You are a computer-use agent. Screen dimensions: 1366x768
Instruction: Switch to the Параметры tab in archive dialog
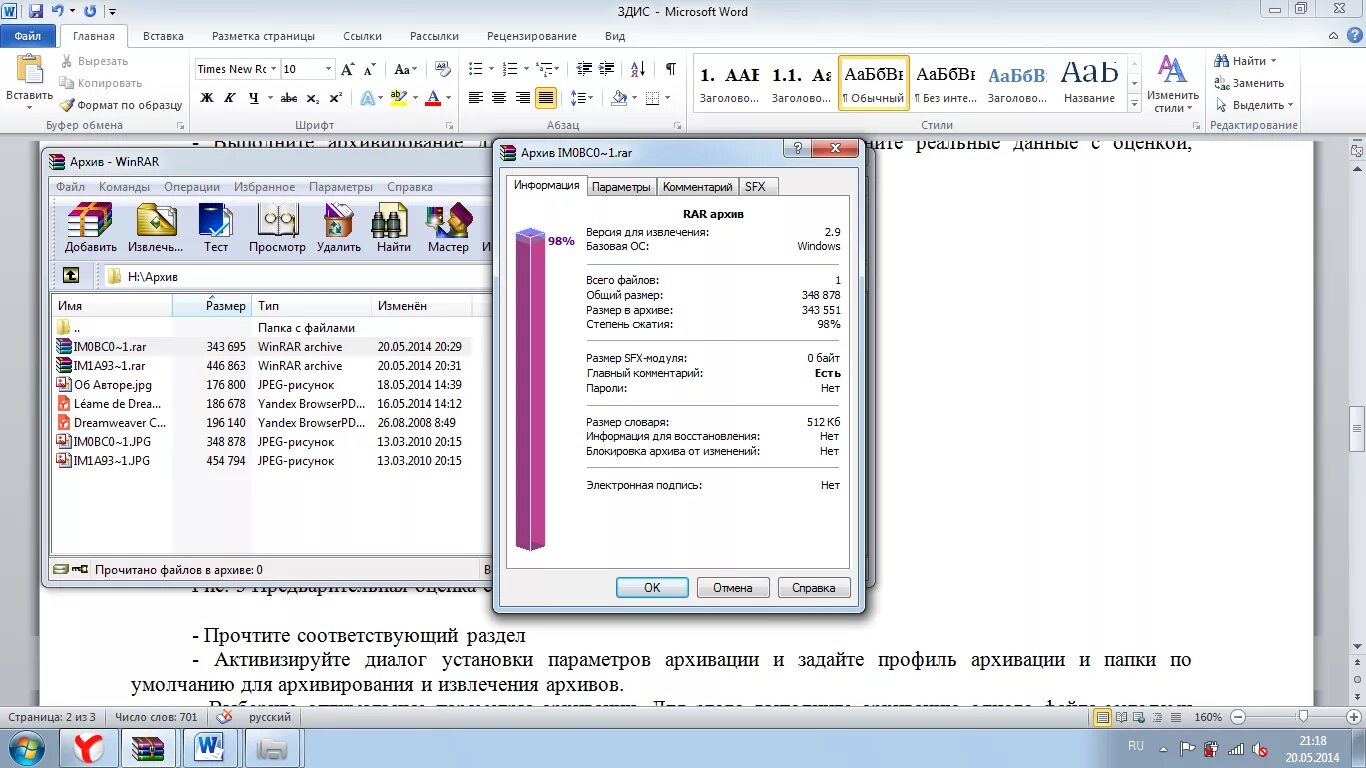[x=621, y=187]
